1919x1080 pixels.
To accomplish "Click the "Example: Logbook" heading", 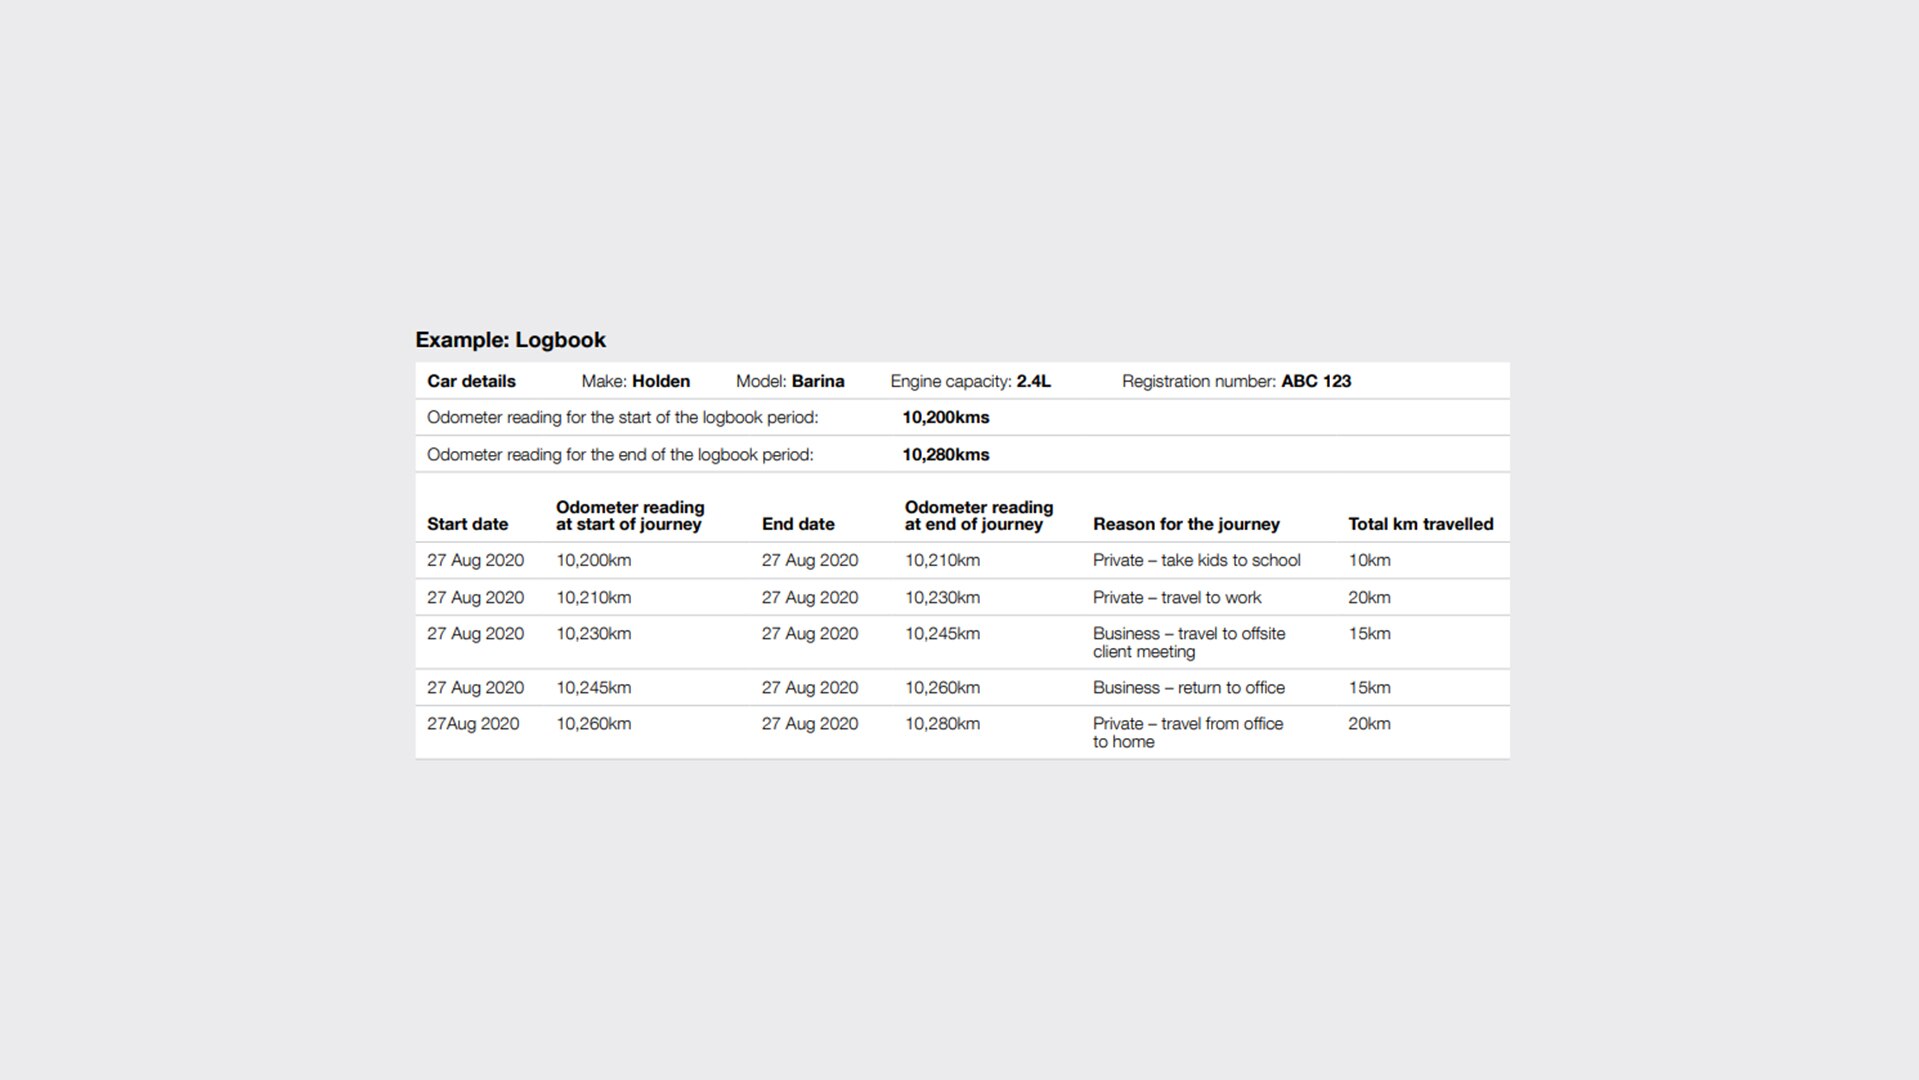I will pyautogui.click(x=510, y=340).
